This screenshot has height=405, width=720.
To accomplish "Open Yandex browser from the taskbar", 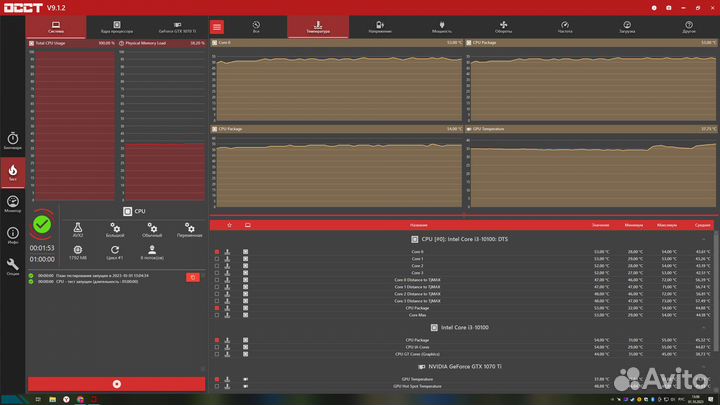I will (x=66, y=399).
